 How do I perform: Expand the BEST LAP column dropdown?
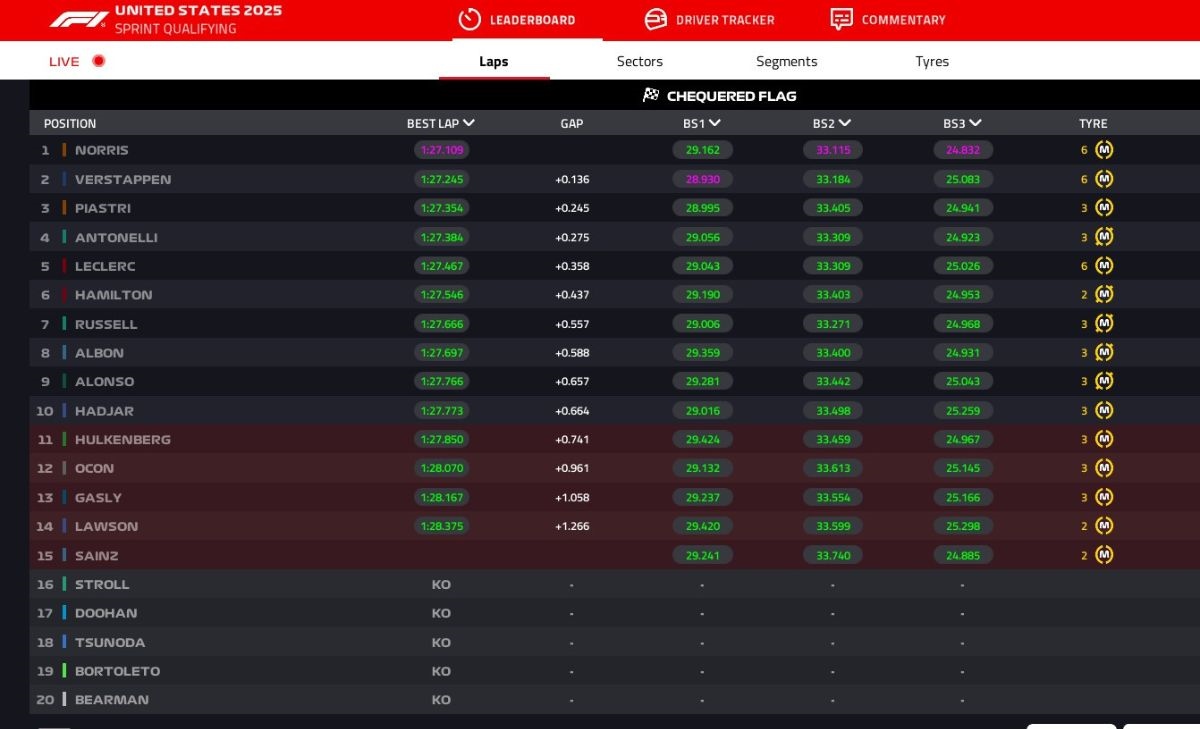(469, 123)
